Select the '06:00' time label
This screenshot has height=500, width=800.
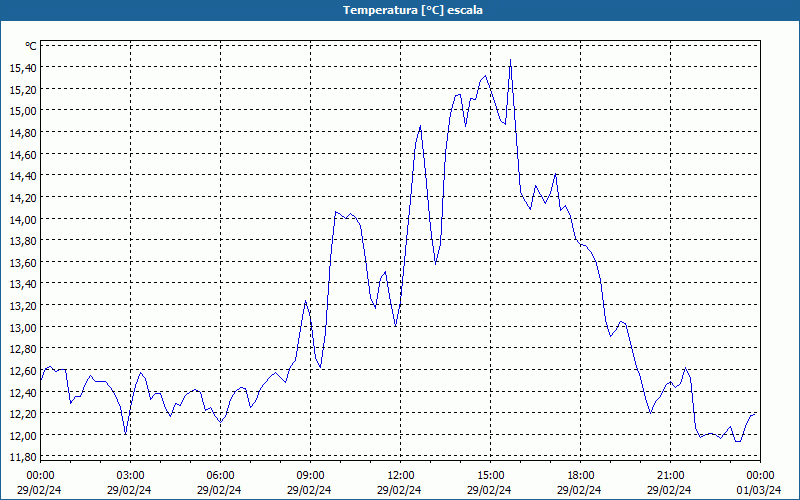click(220, 475)
